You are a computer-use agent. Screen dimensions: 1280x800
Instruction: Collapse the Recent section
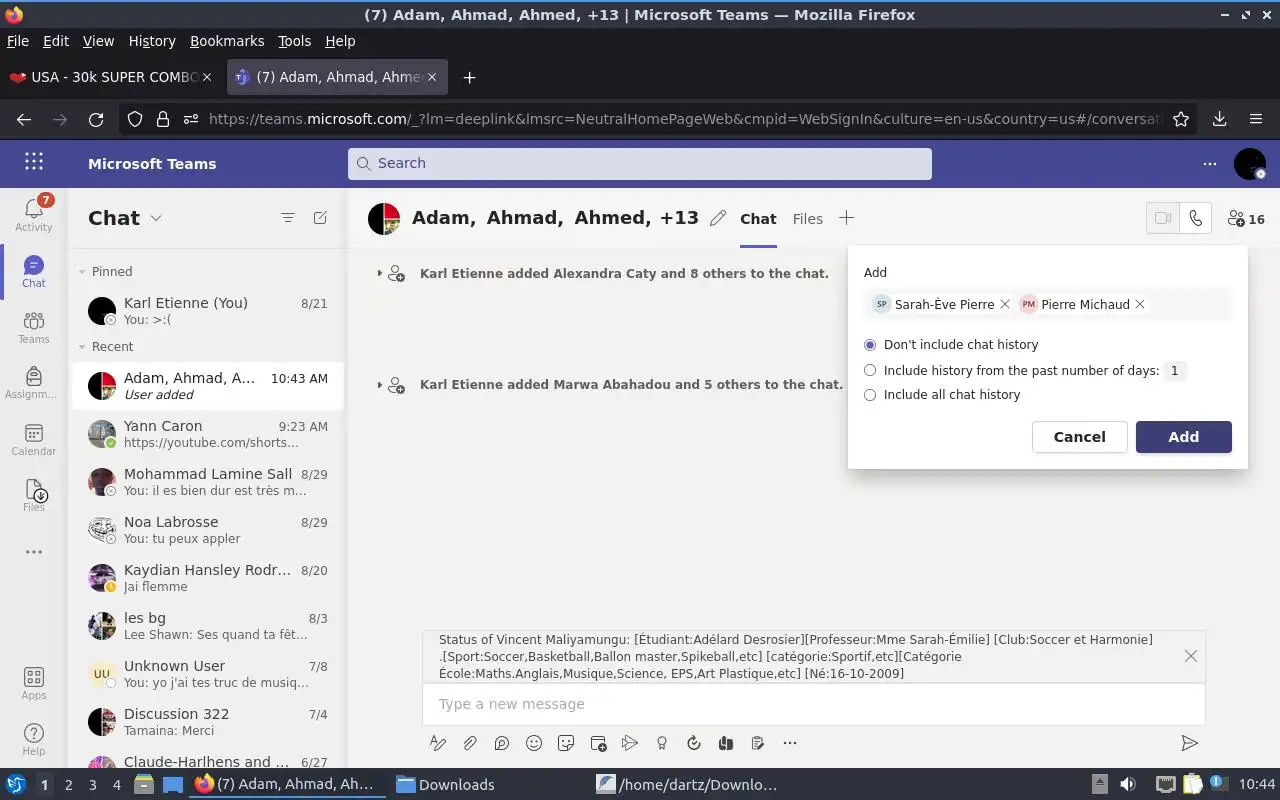point(82,347)
